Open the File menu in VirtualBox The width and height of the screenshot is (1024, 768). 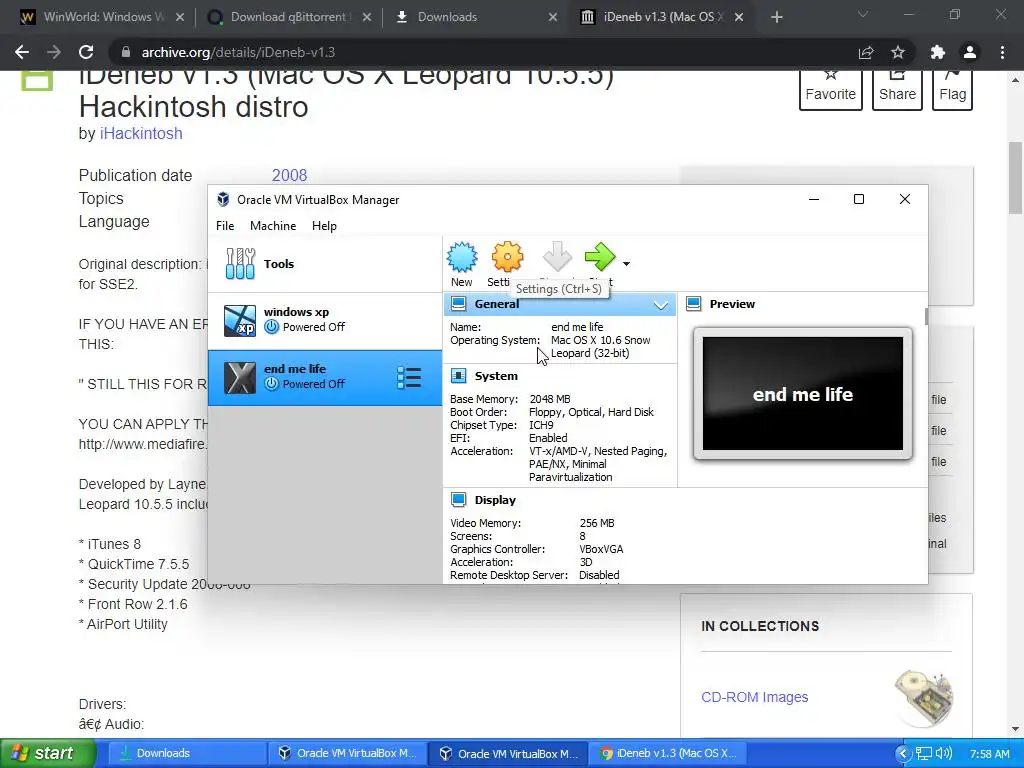tap(225, 225)
